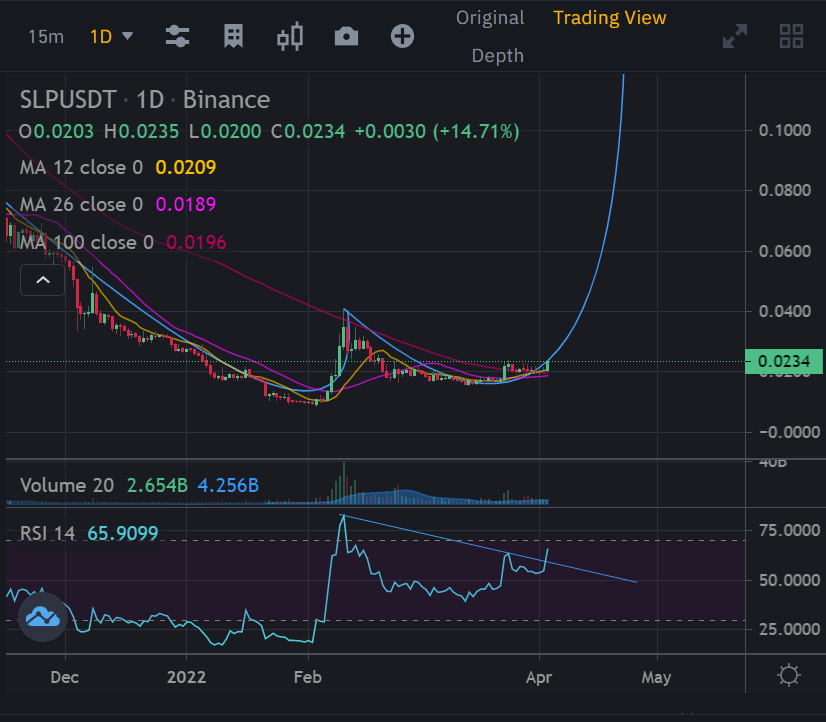Open the chart settings gear icon
This screenshot has width=826, height=722.
pyautogui.click(x=789, y=676)
